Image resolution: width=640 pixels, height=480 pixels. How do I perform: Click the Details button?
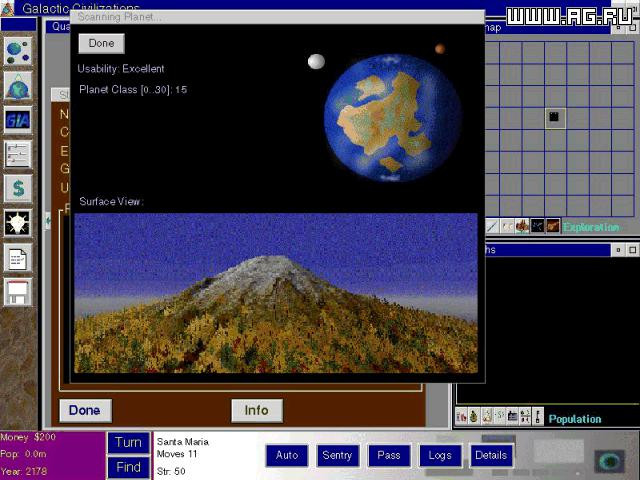pyautogui.click(x=491, y=456)
